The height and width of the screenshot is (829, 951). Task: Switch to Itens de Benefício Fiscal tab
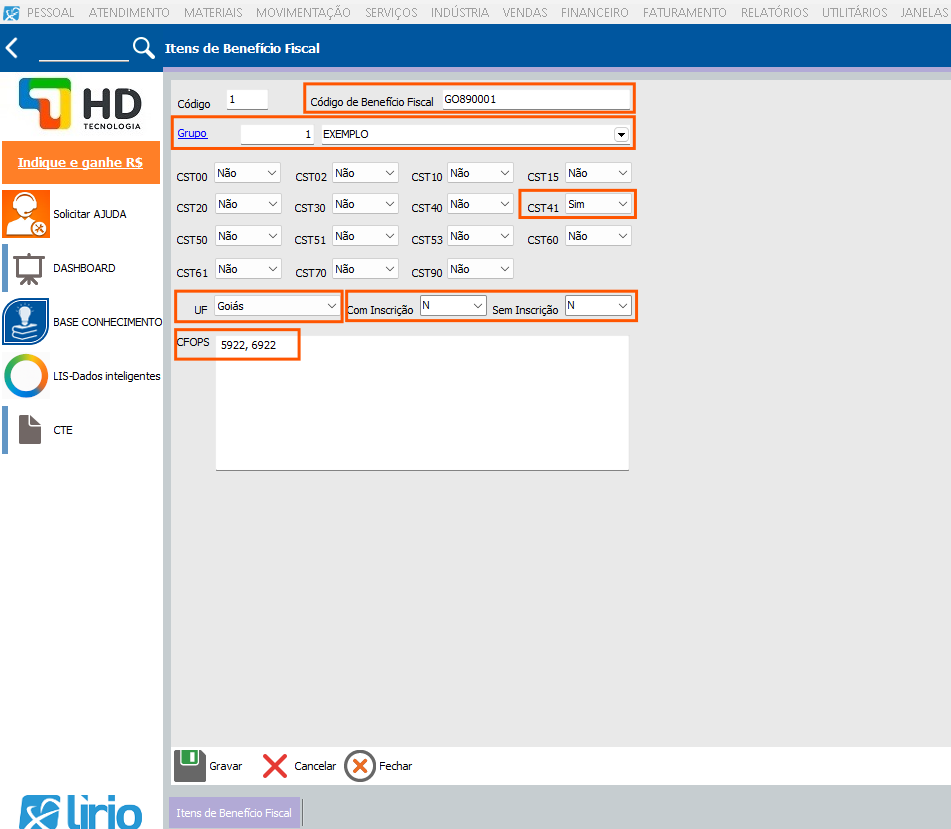(234, 813)
